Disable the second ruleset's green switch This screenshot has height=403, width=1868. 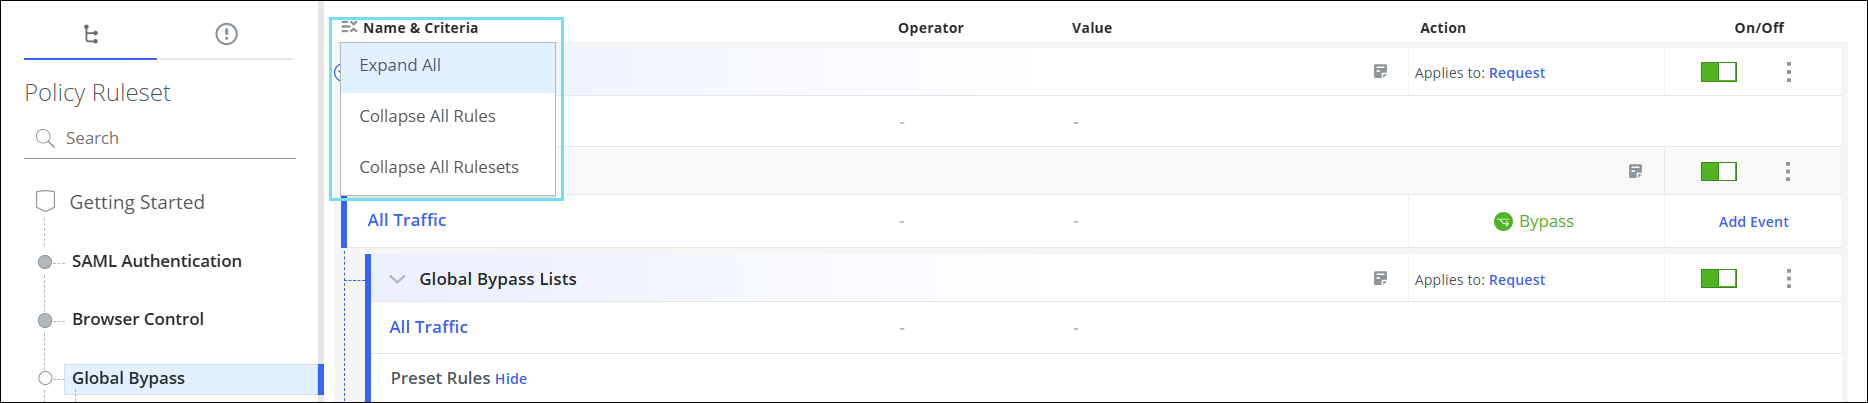point(1718,172)
